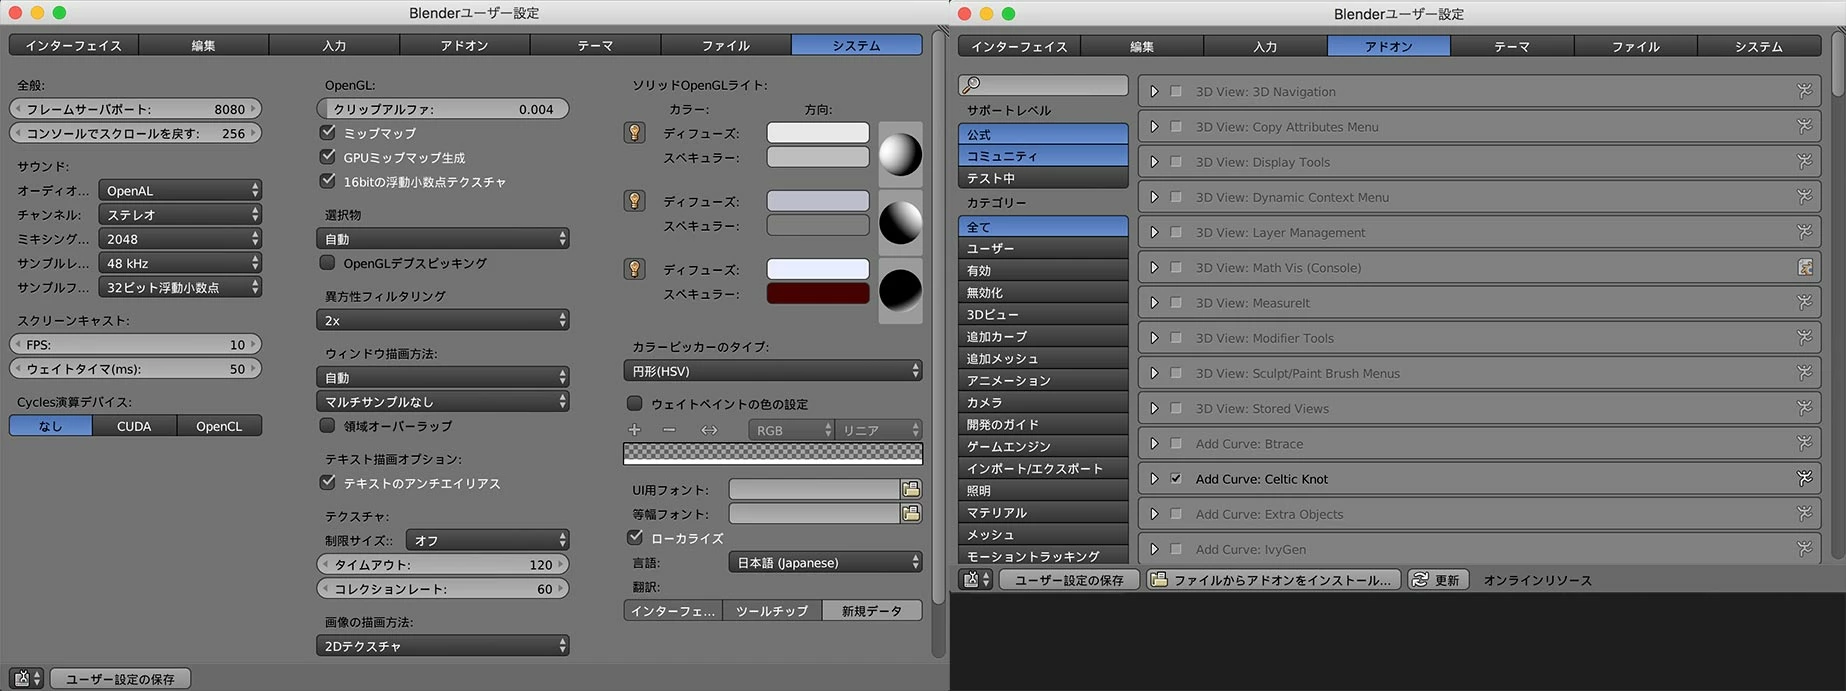The height and width of the screenshot is (691, 1846).
Task: Enable ウェイトペイントの色の設定 checkbox
Action: point(634,403)
